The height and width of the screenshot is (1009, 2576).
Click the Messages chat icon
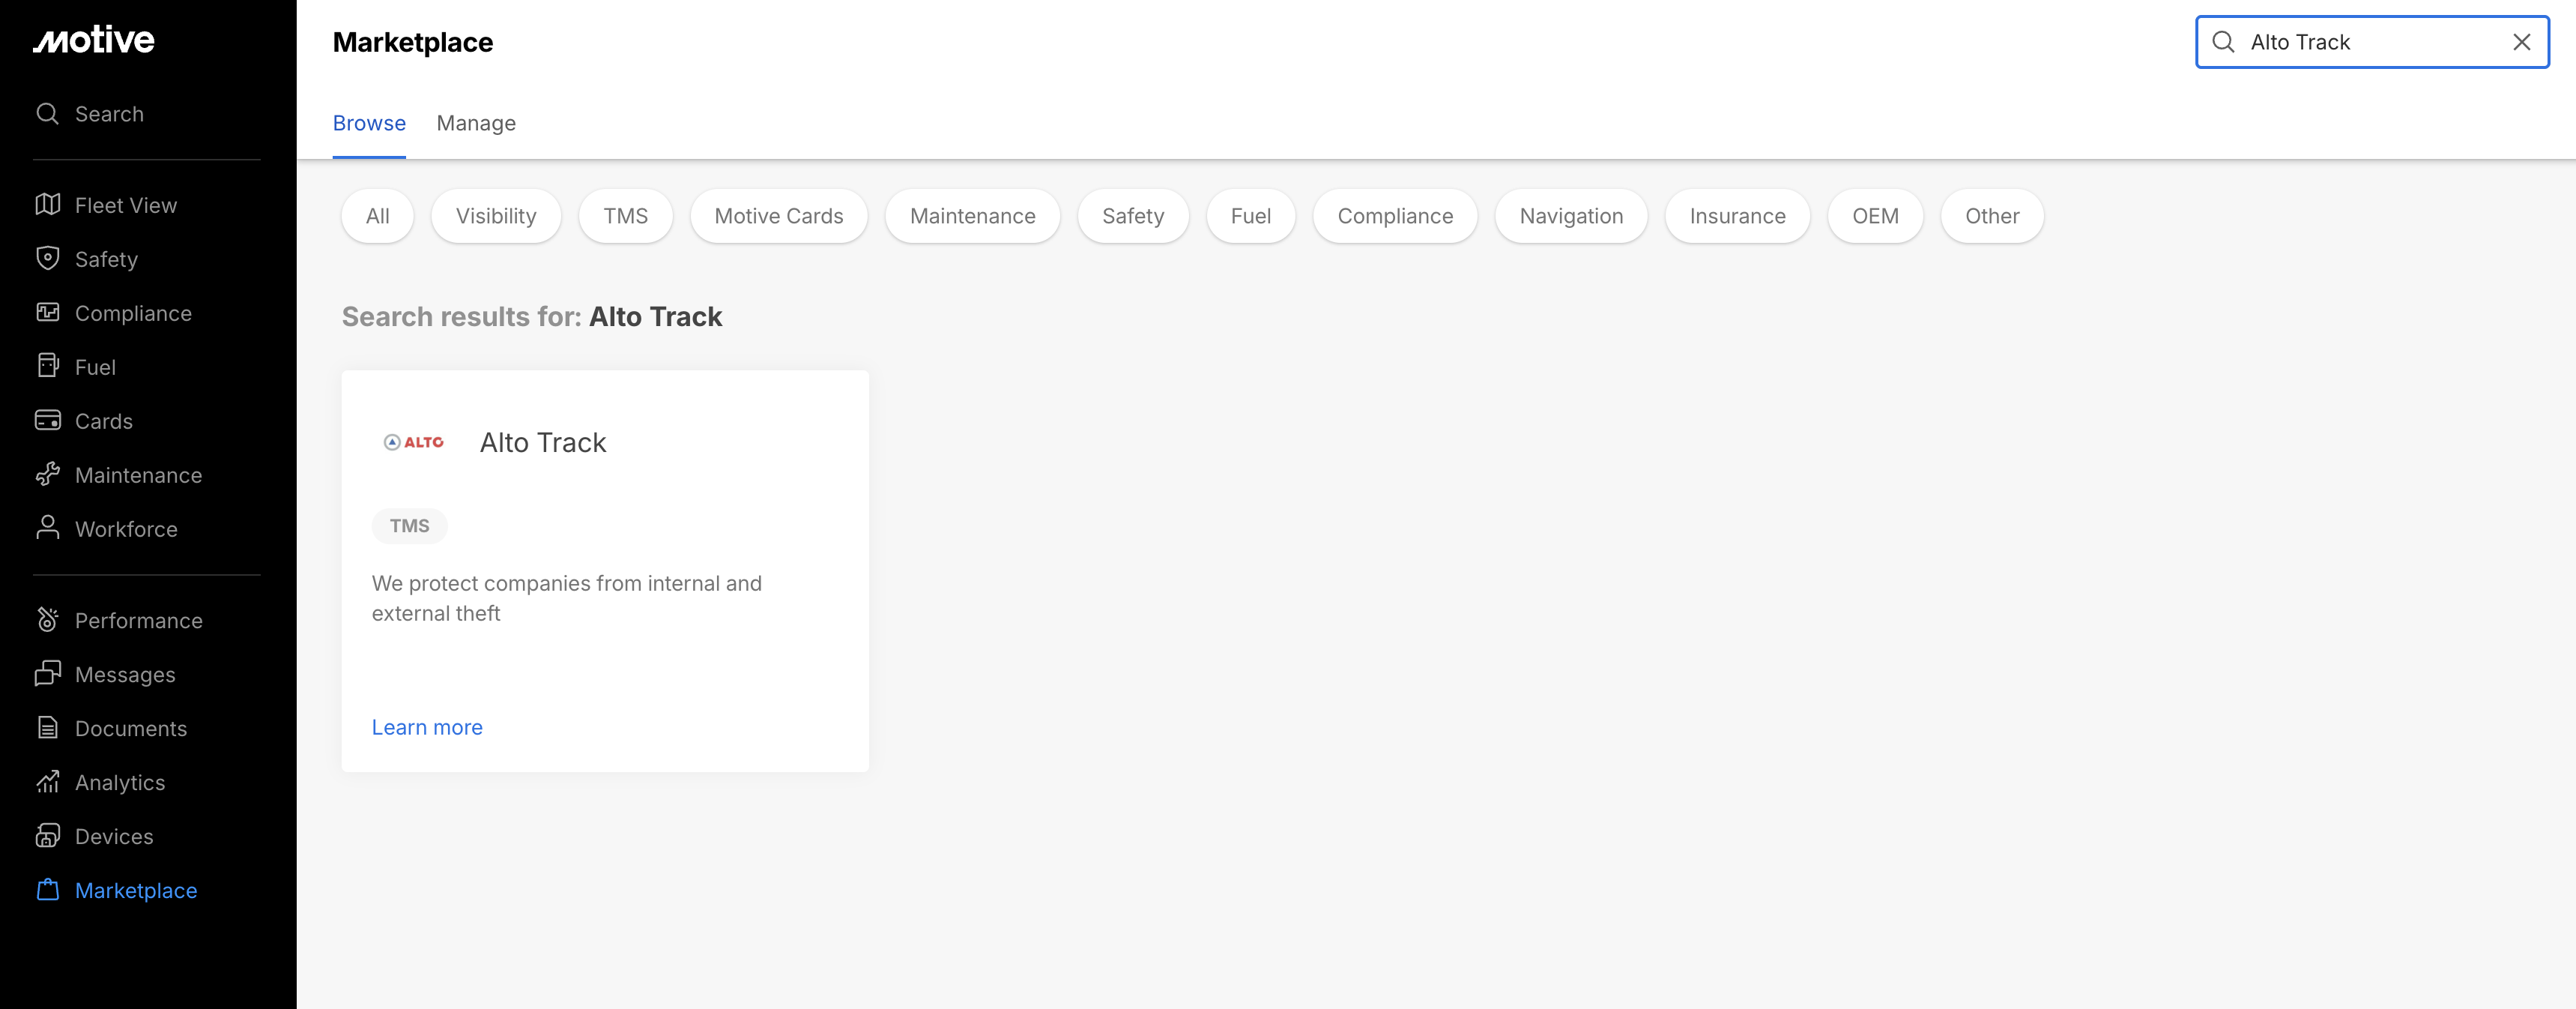coord(47,674)
